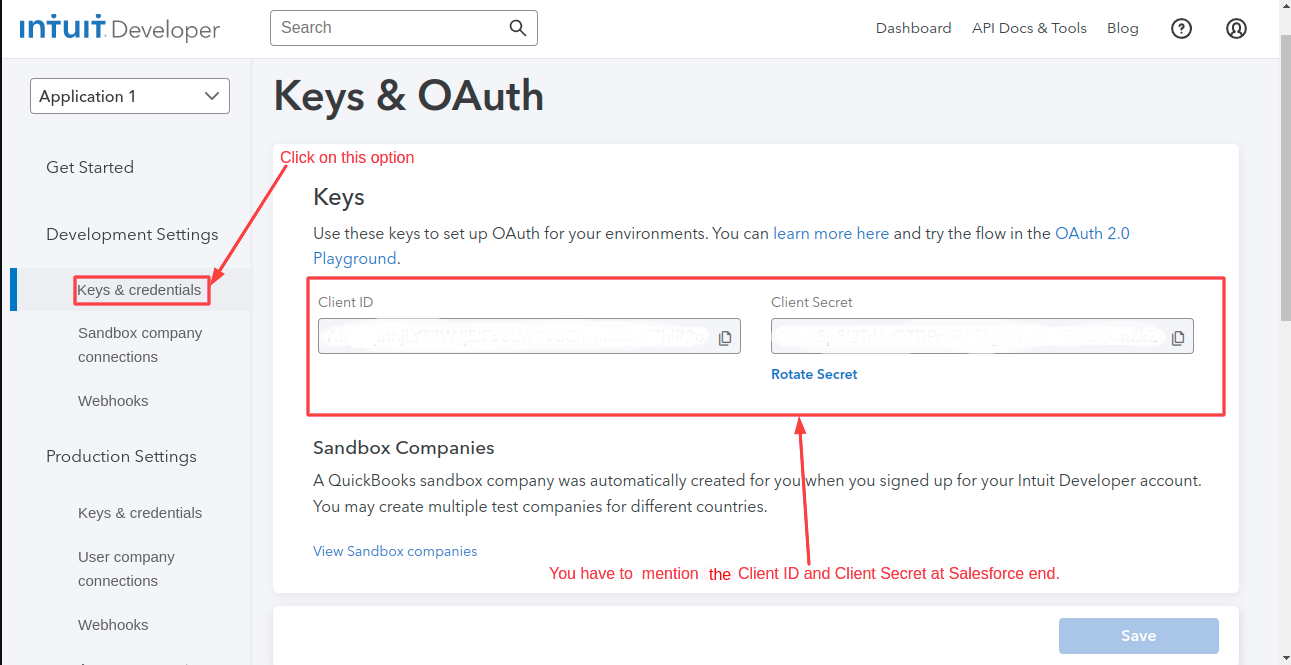Copy the Client ID value
The image size is (1291, 665).
(x=725, y=338)
